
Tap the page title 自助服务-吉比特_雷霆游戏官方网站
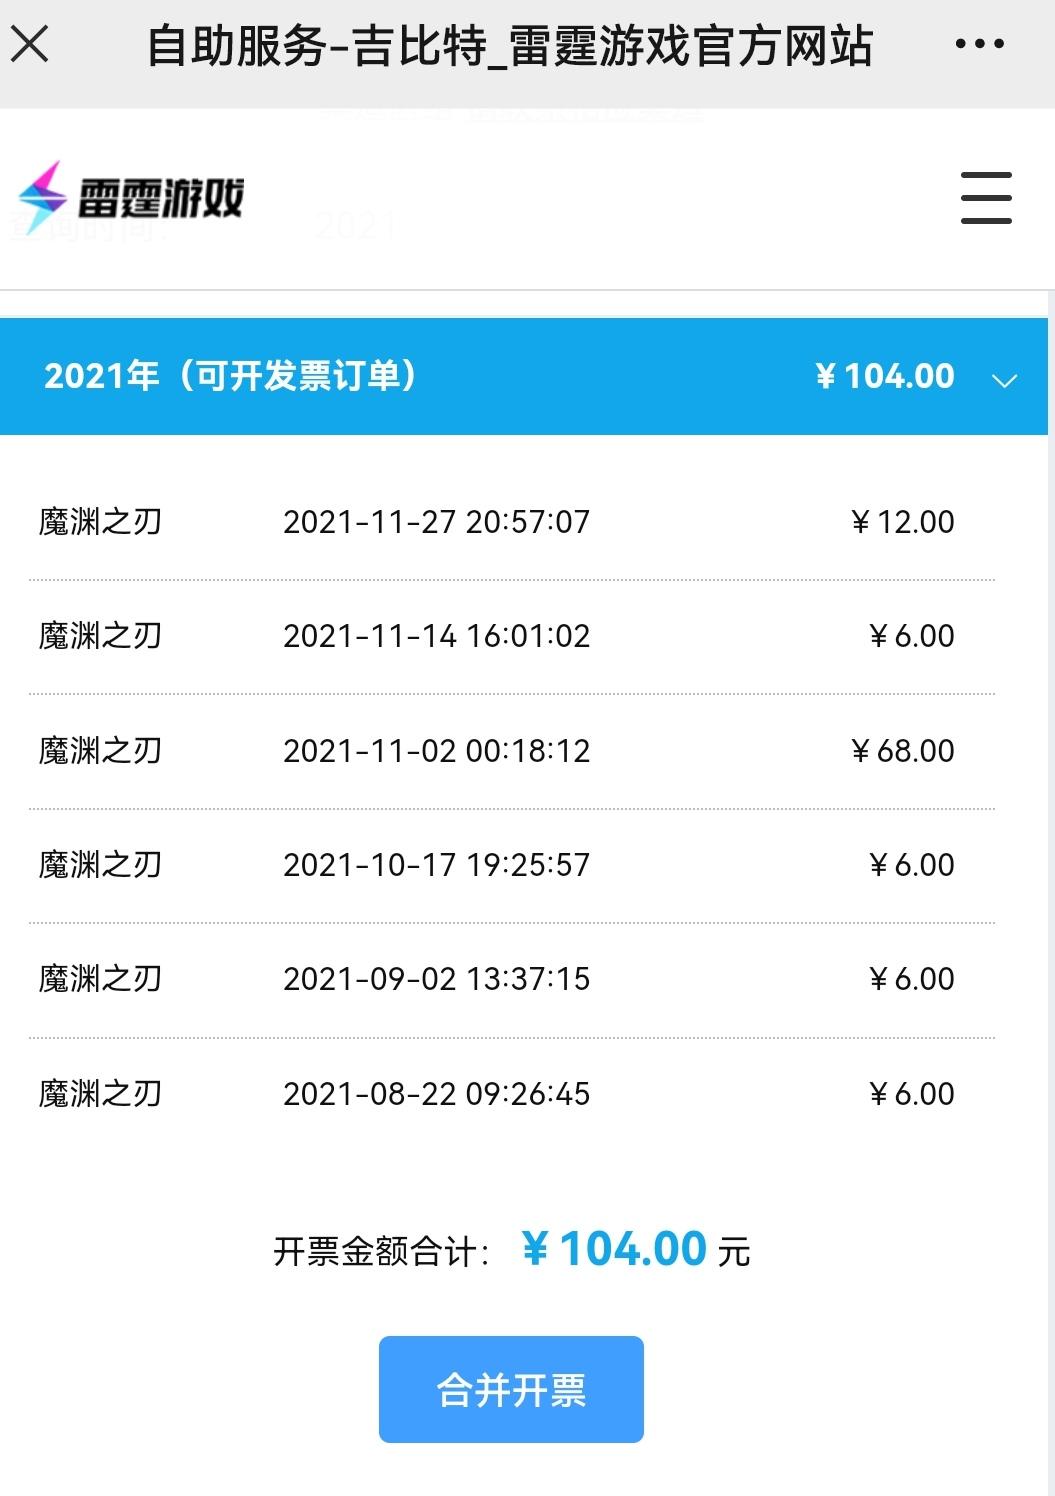(510, 46)
